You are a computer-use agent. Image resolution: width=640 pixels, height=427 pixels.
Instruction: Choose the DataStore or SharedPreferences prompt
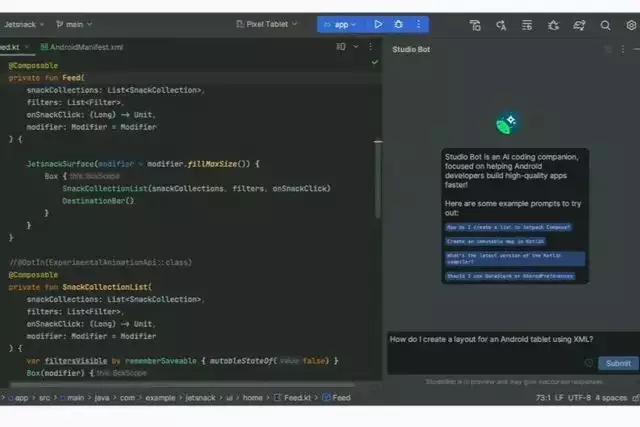tap(510, 276)
